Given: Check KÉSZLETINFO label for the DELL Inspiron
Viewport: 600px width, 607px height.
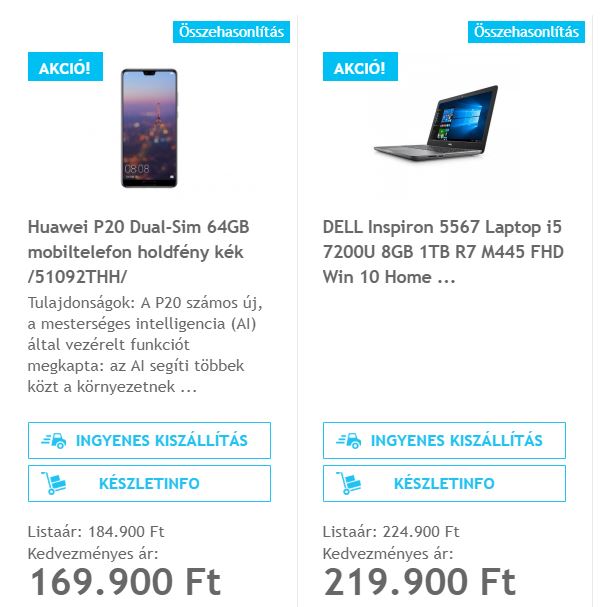Looking at the screenshot, I should (444, 484).
